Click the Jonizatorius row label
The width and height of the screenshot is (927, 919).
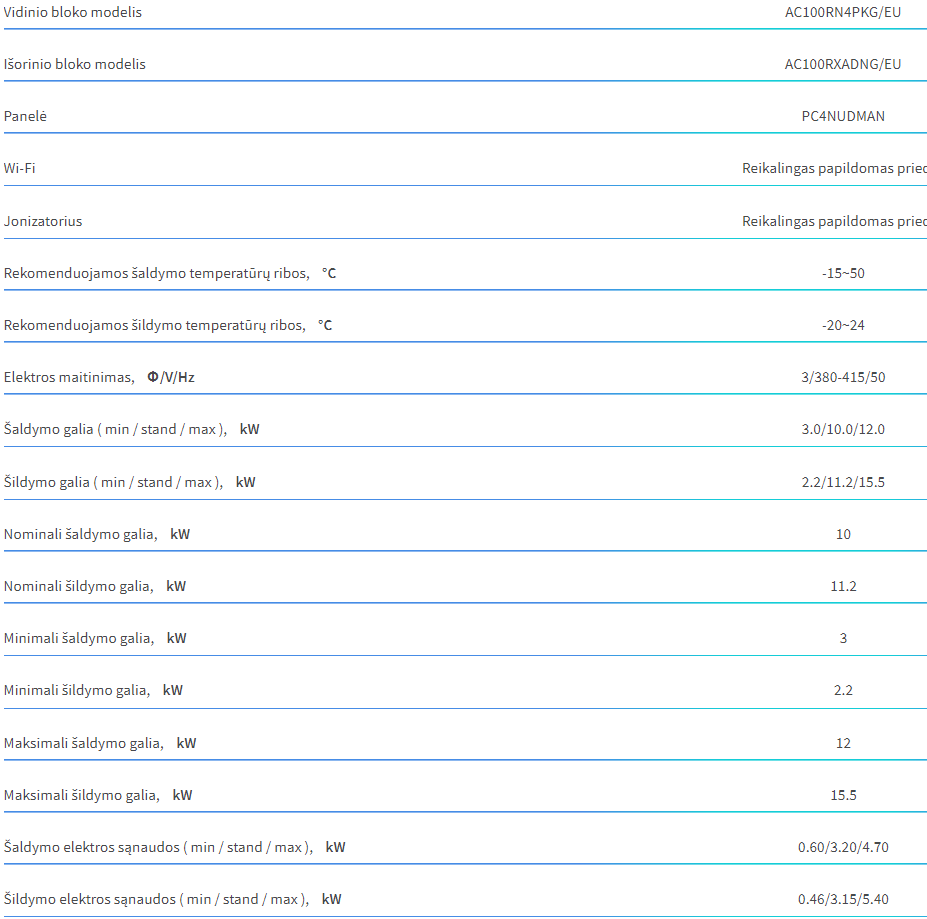43,221
